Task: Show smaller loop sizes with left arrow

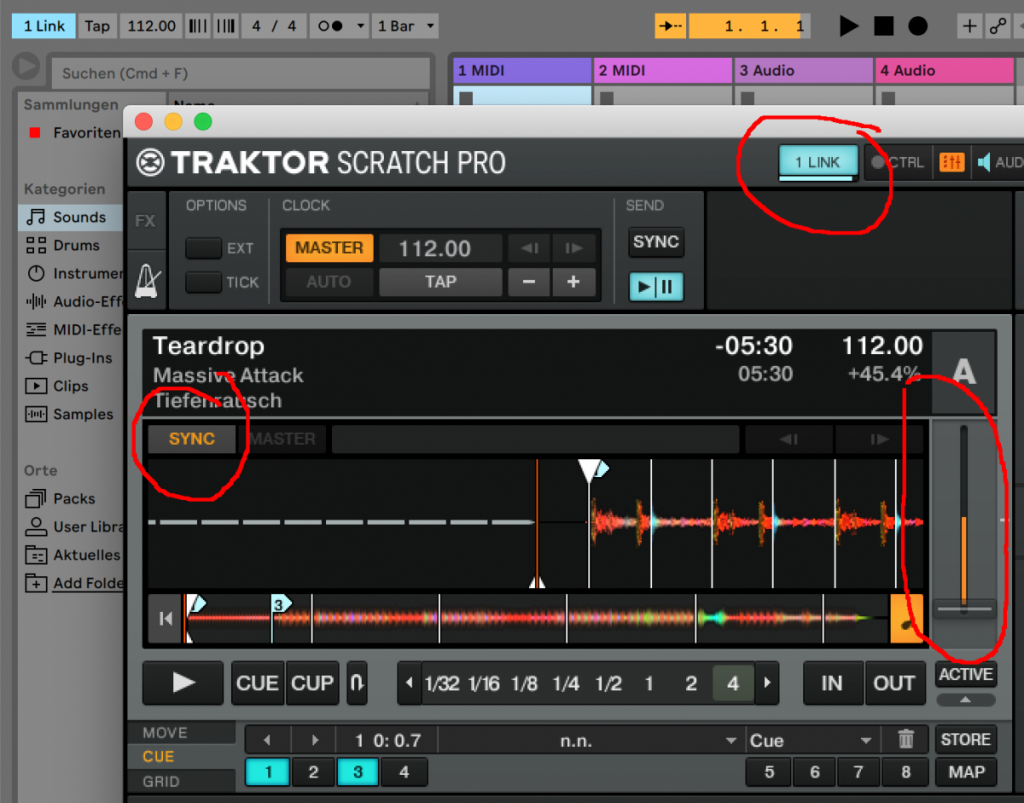Action: (x=409, y=683)
